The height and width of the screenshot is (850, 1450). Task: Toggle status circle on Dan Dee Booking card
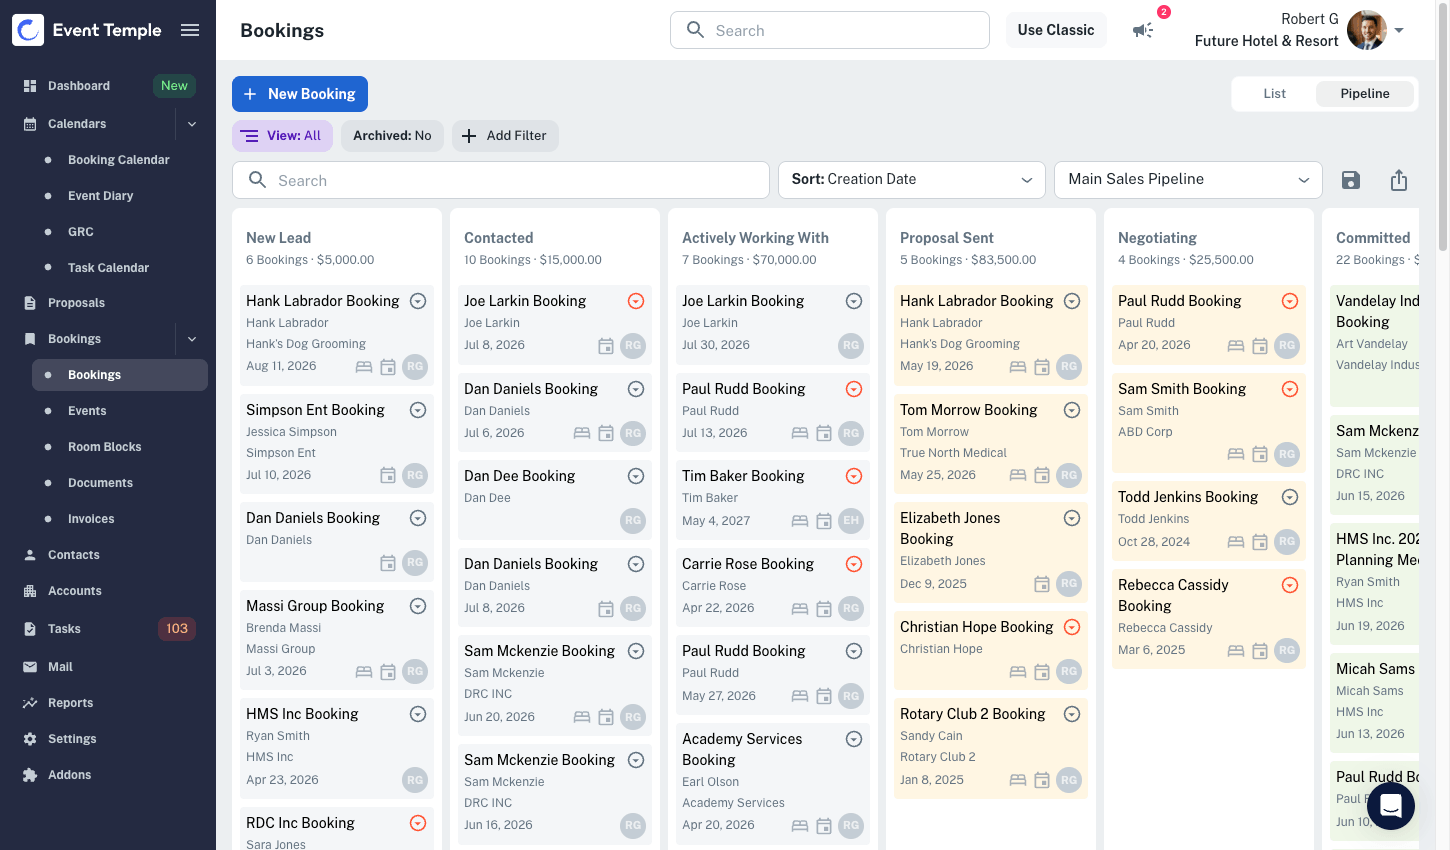click(x=636, y=476)
